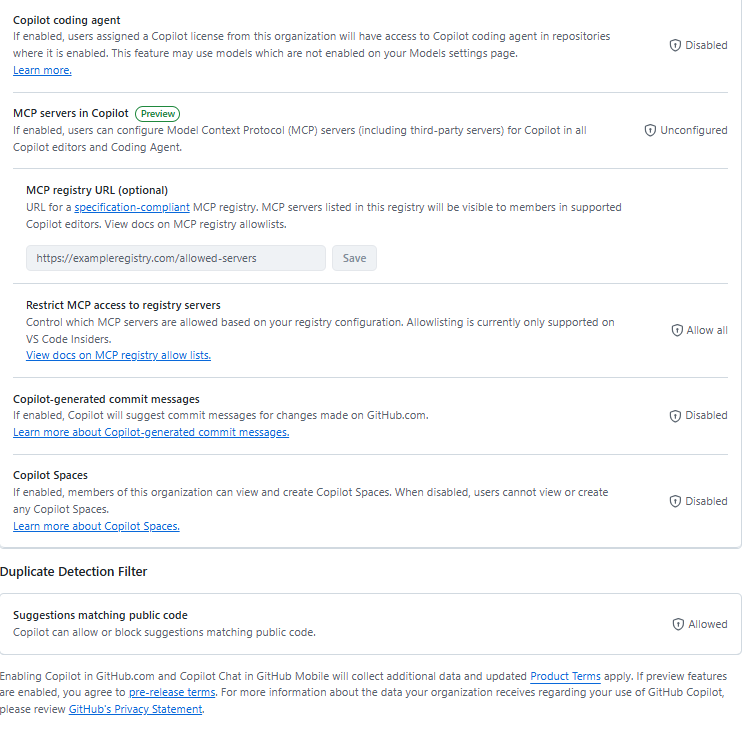This screenshot has width=743, height=730.
Task: Click shield icon for Copilot Spaces Disabled
Action: click(675, 501)
